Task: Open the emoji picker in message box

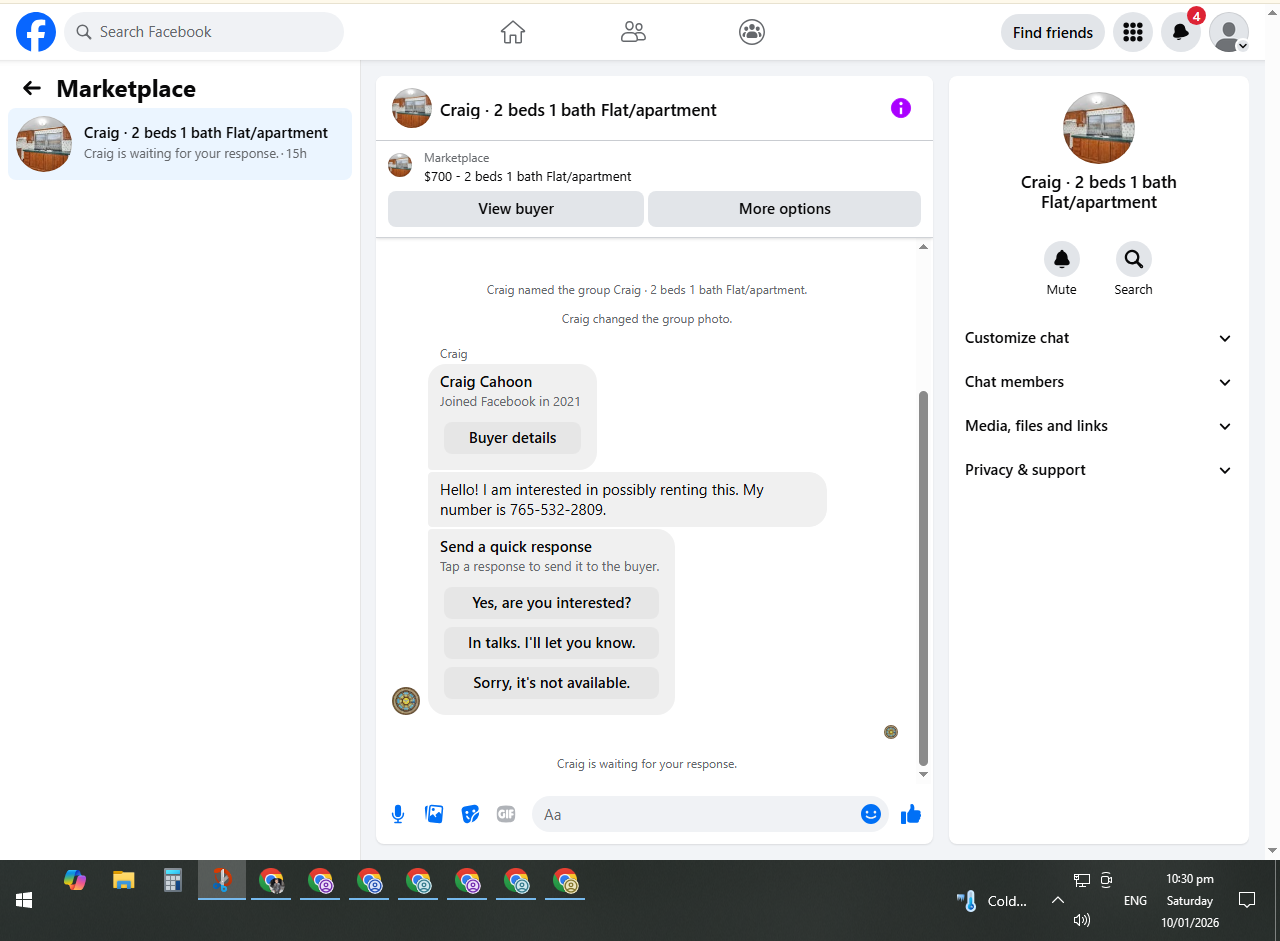Action: (x=871, y=814)
